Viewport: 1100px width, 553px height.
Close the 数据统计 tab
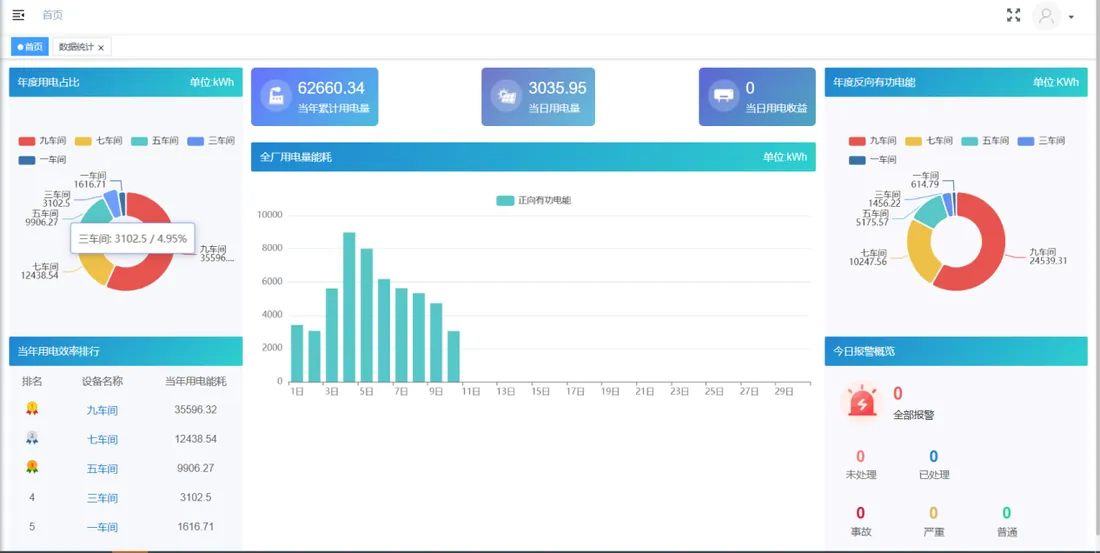[x=101, y=48]
